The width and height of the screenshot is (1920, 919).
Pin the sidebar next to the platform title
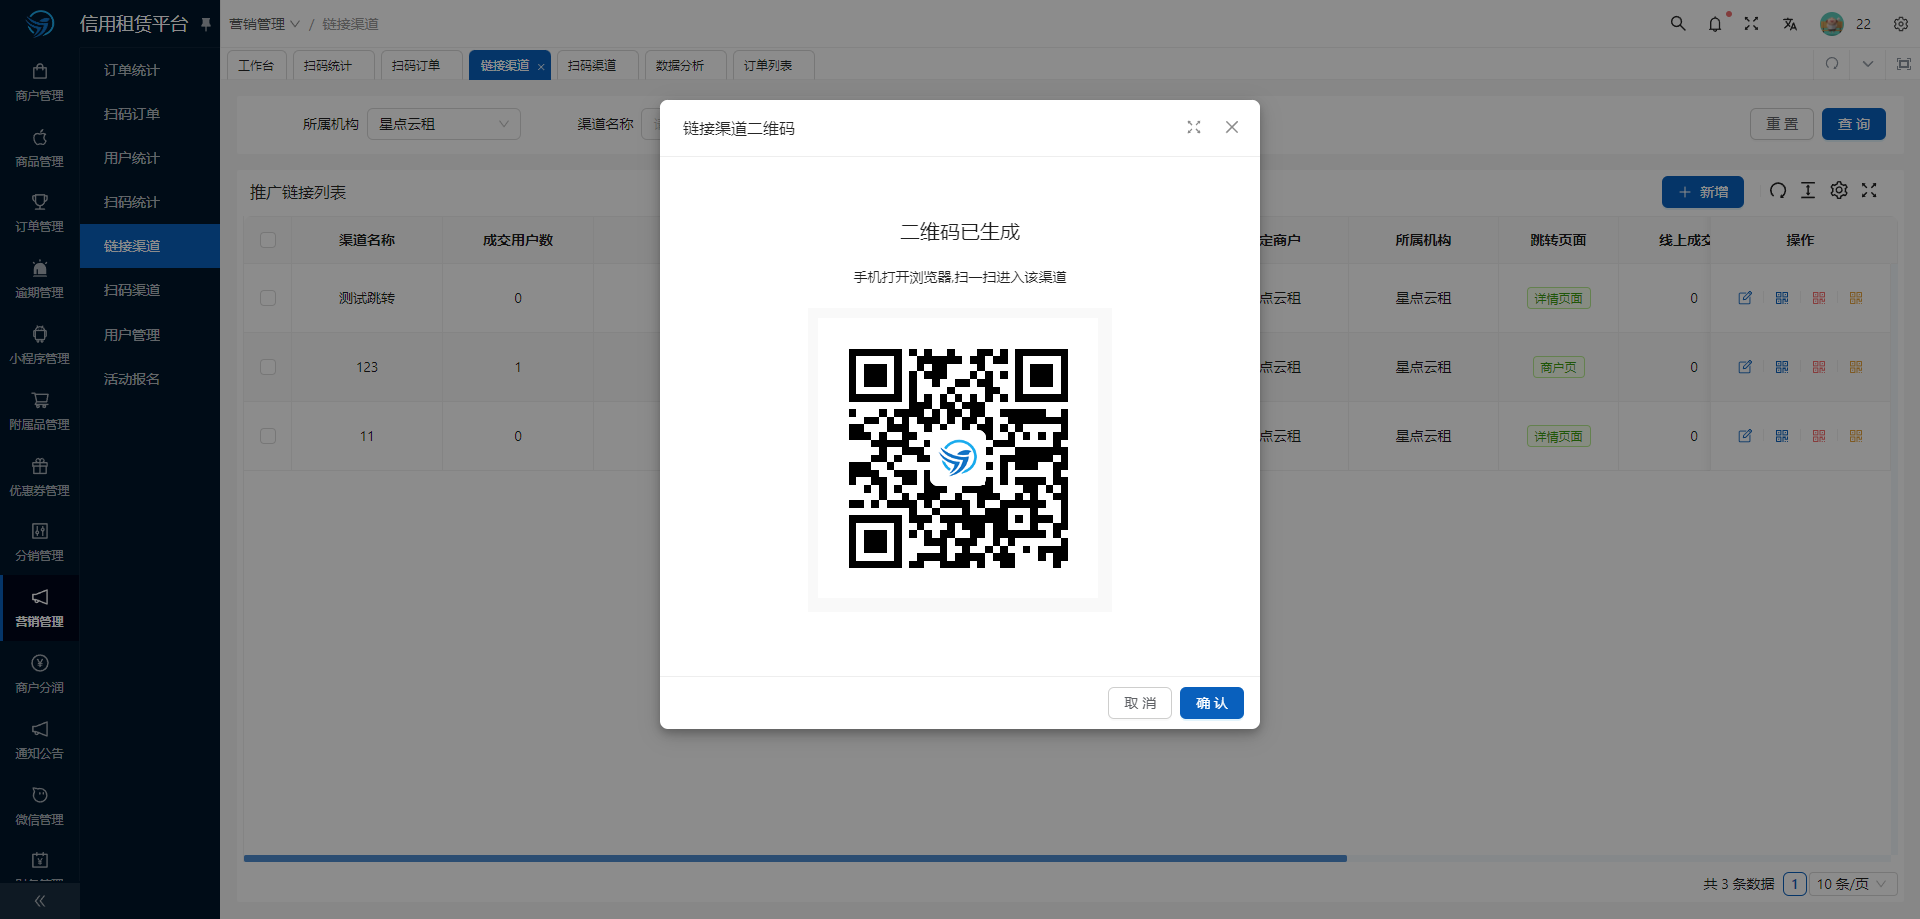coord(206,24)
